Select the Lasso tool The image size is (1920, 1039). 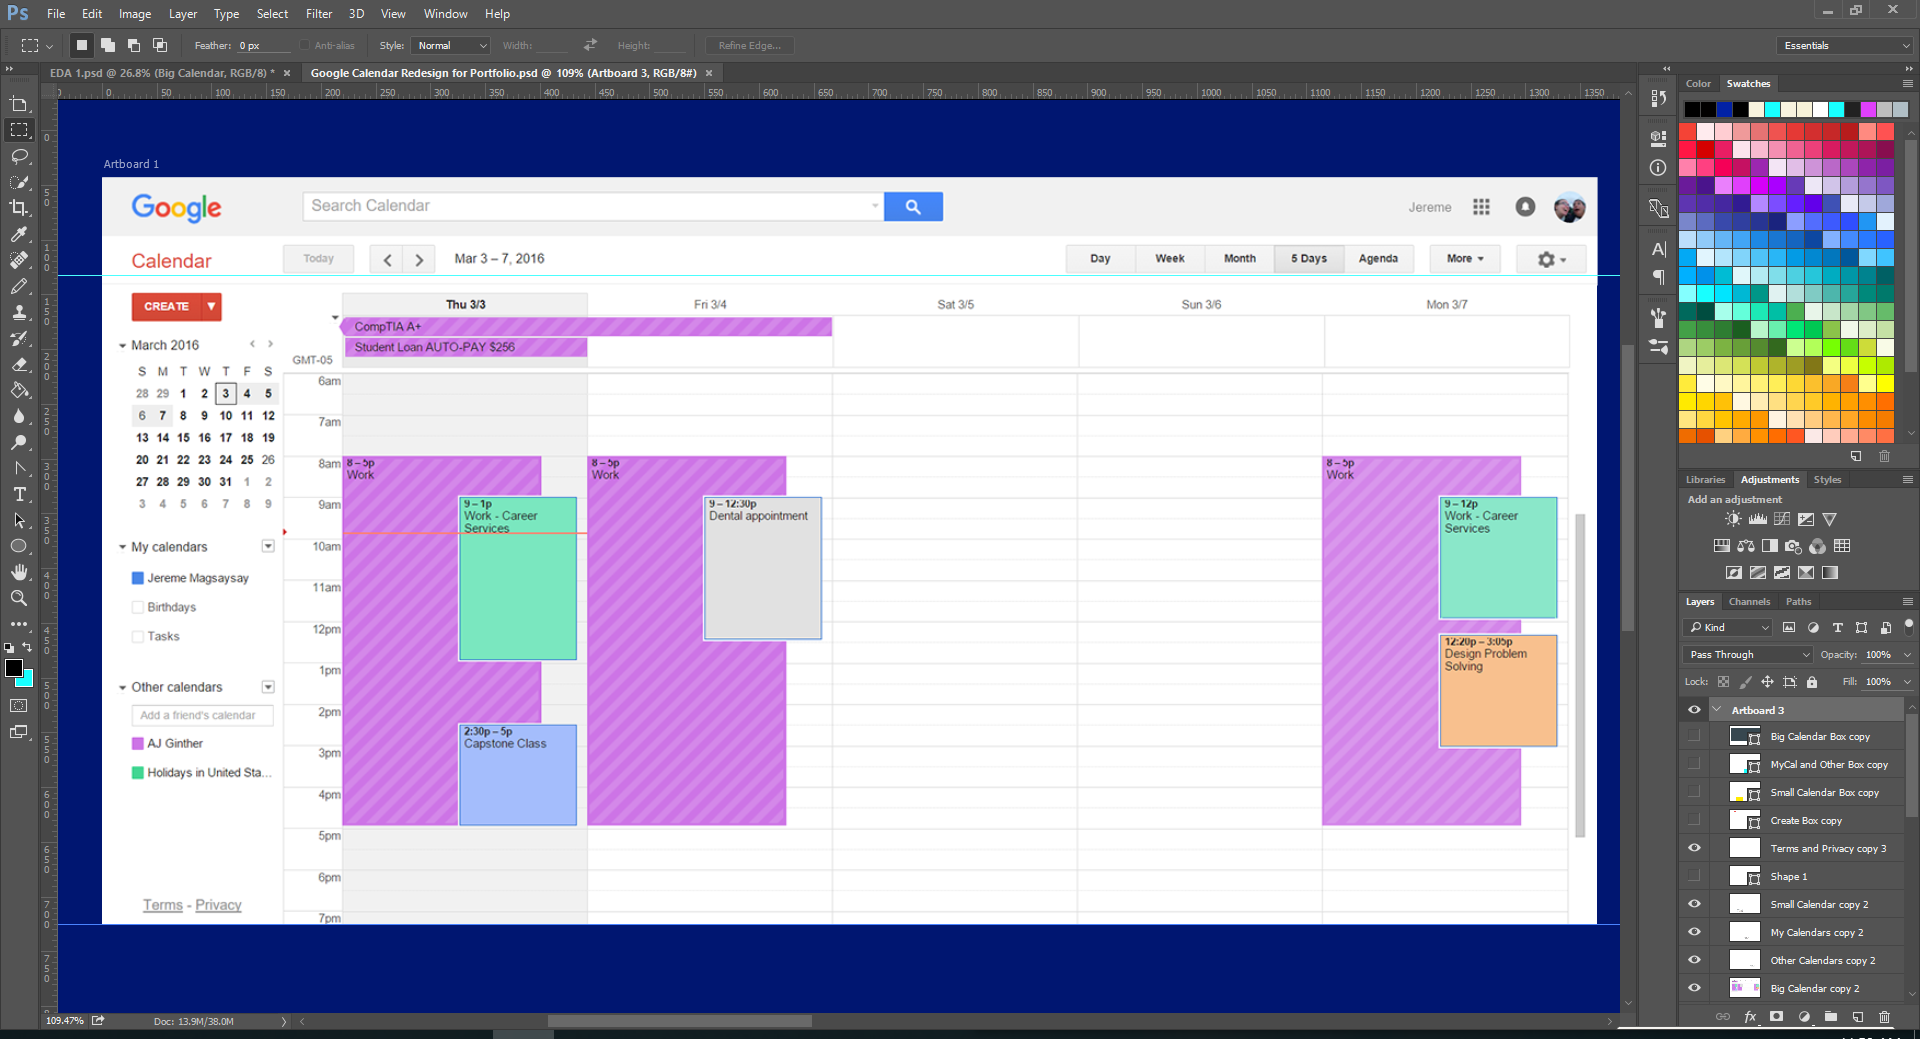point(19,156)
